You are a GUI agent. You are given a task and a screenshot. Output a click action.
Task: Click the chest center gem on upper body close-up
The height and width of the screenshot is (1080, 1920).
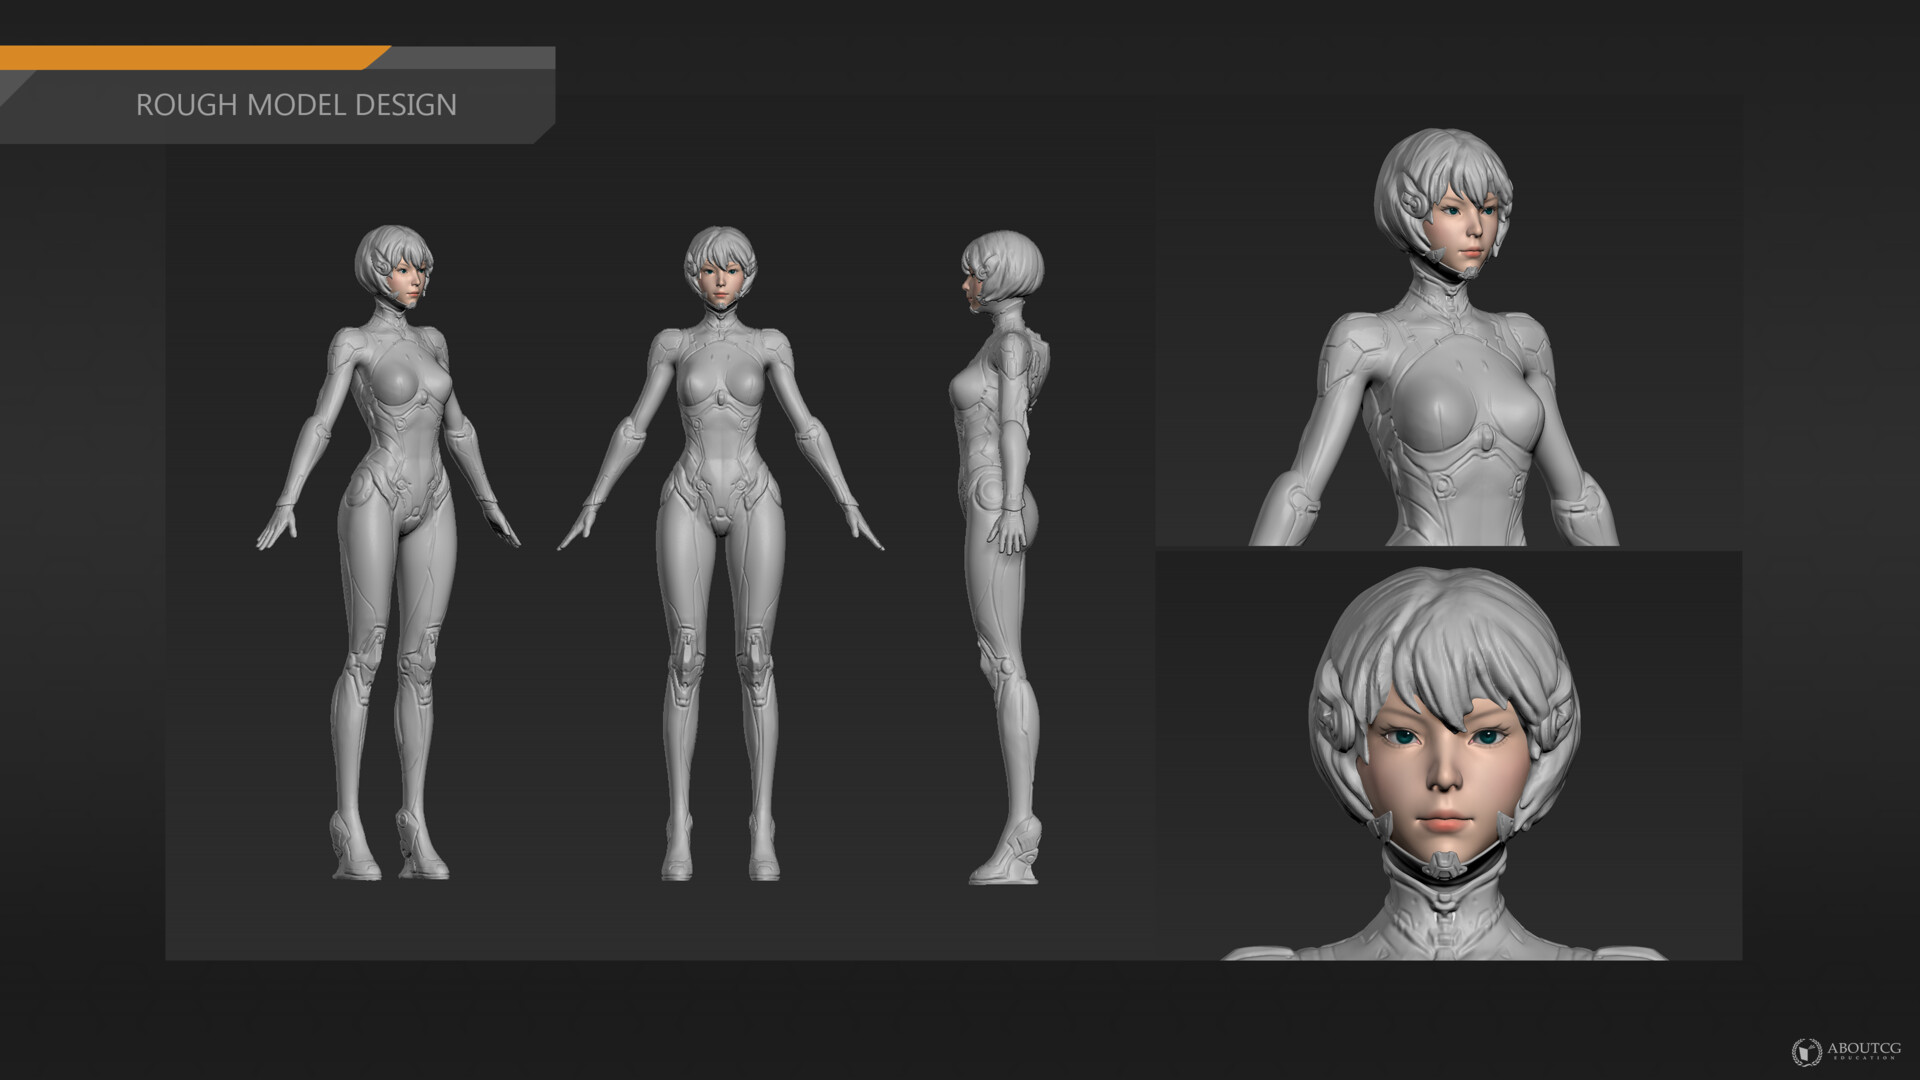point(1487,437)
